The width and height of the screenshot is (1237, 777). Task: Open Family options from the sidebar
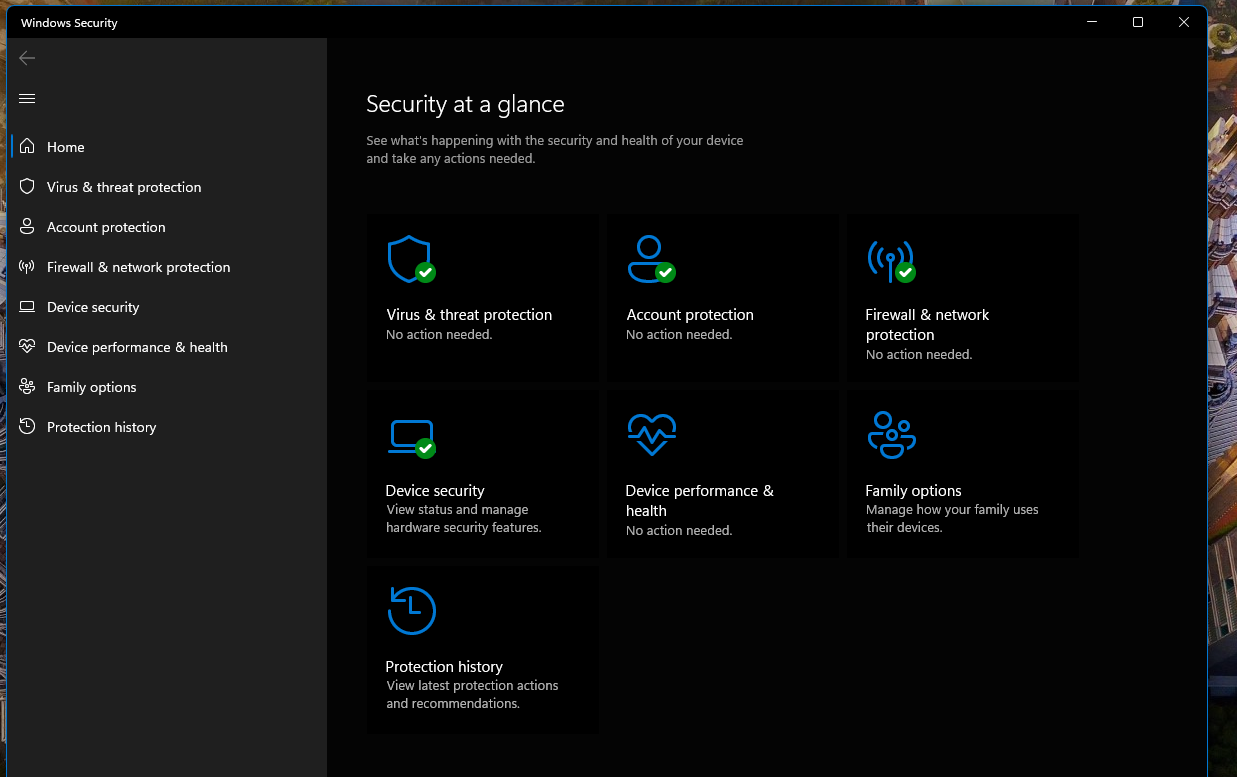point(168,387)
